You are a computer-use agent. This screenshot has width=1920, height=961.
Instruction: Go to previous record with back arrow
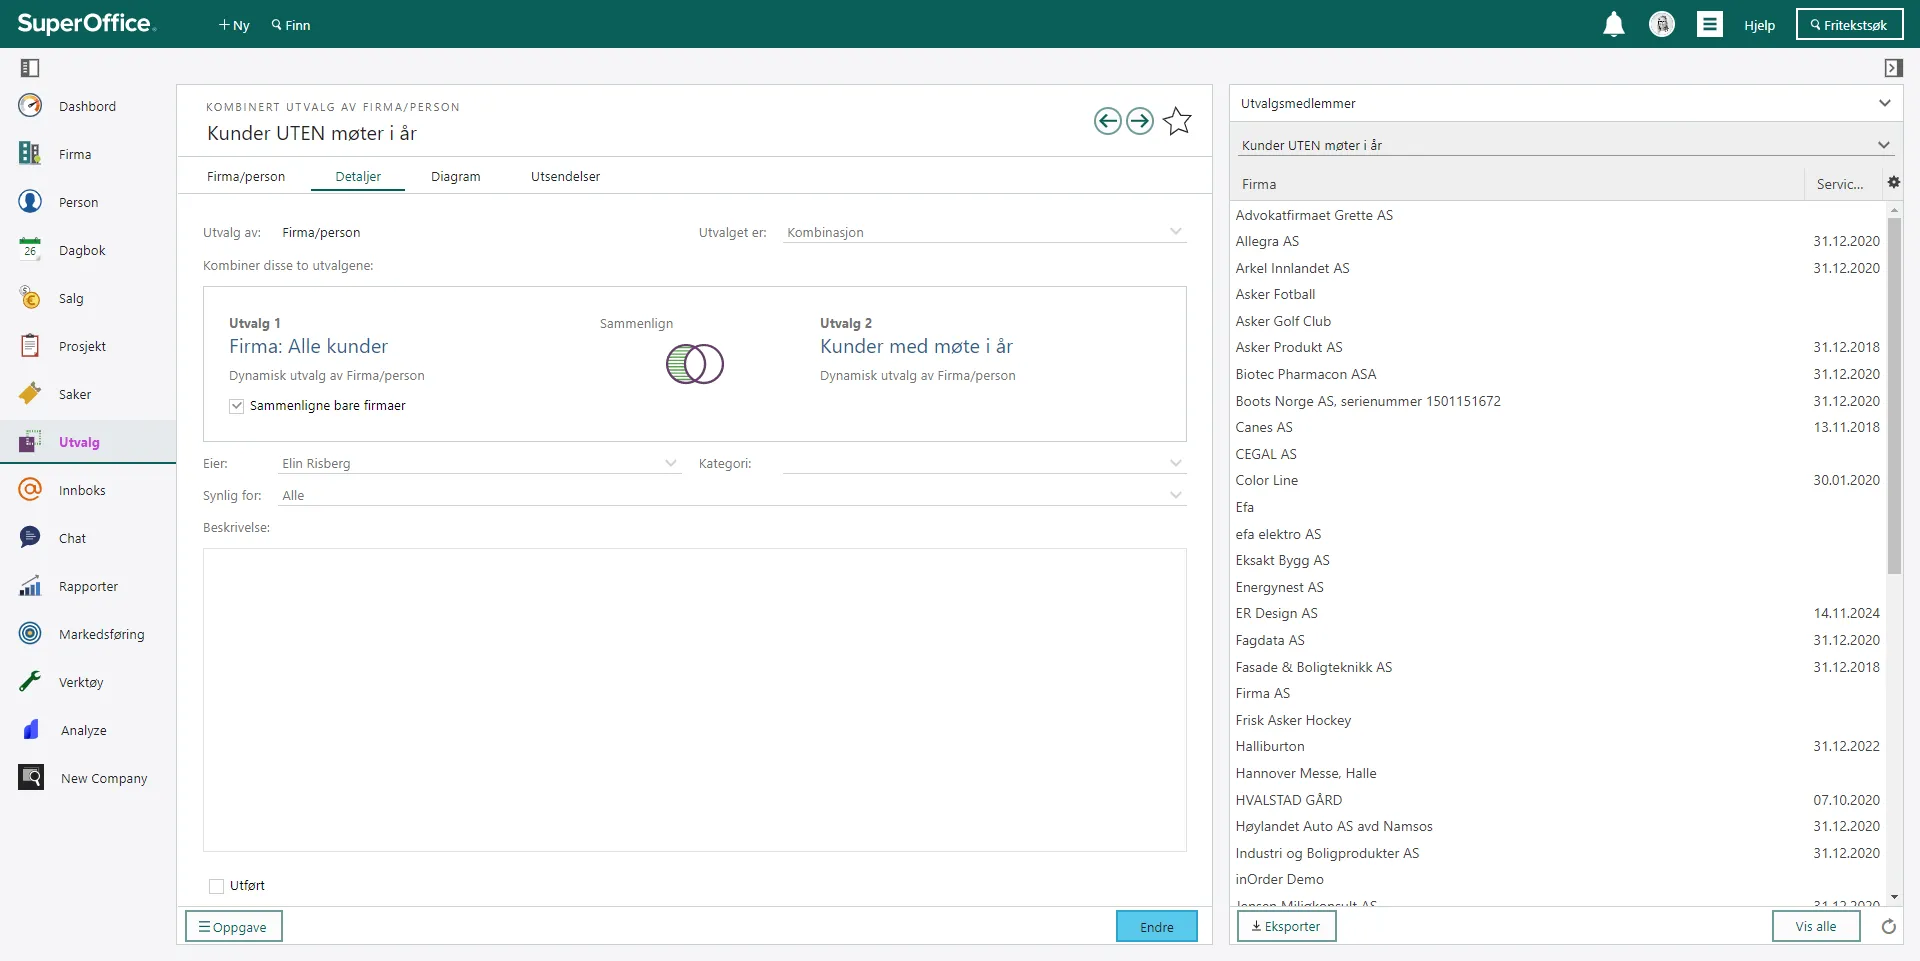[1107, 121]
